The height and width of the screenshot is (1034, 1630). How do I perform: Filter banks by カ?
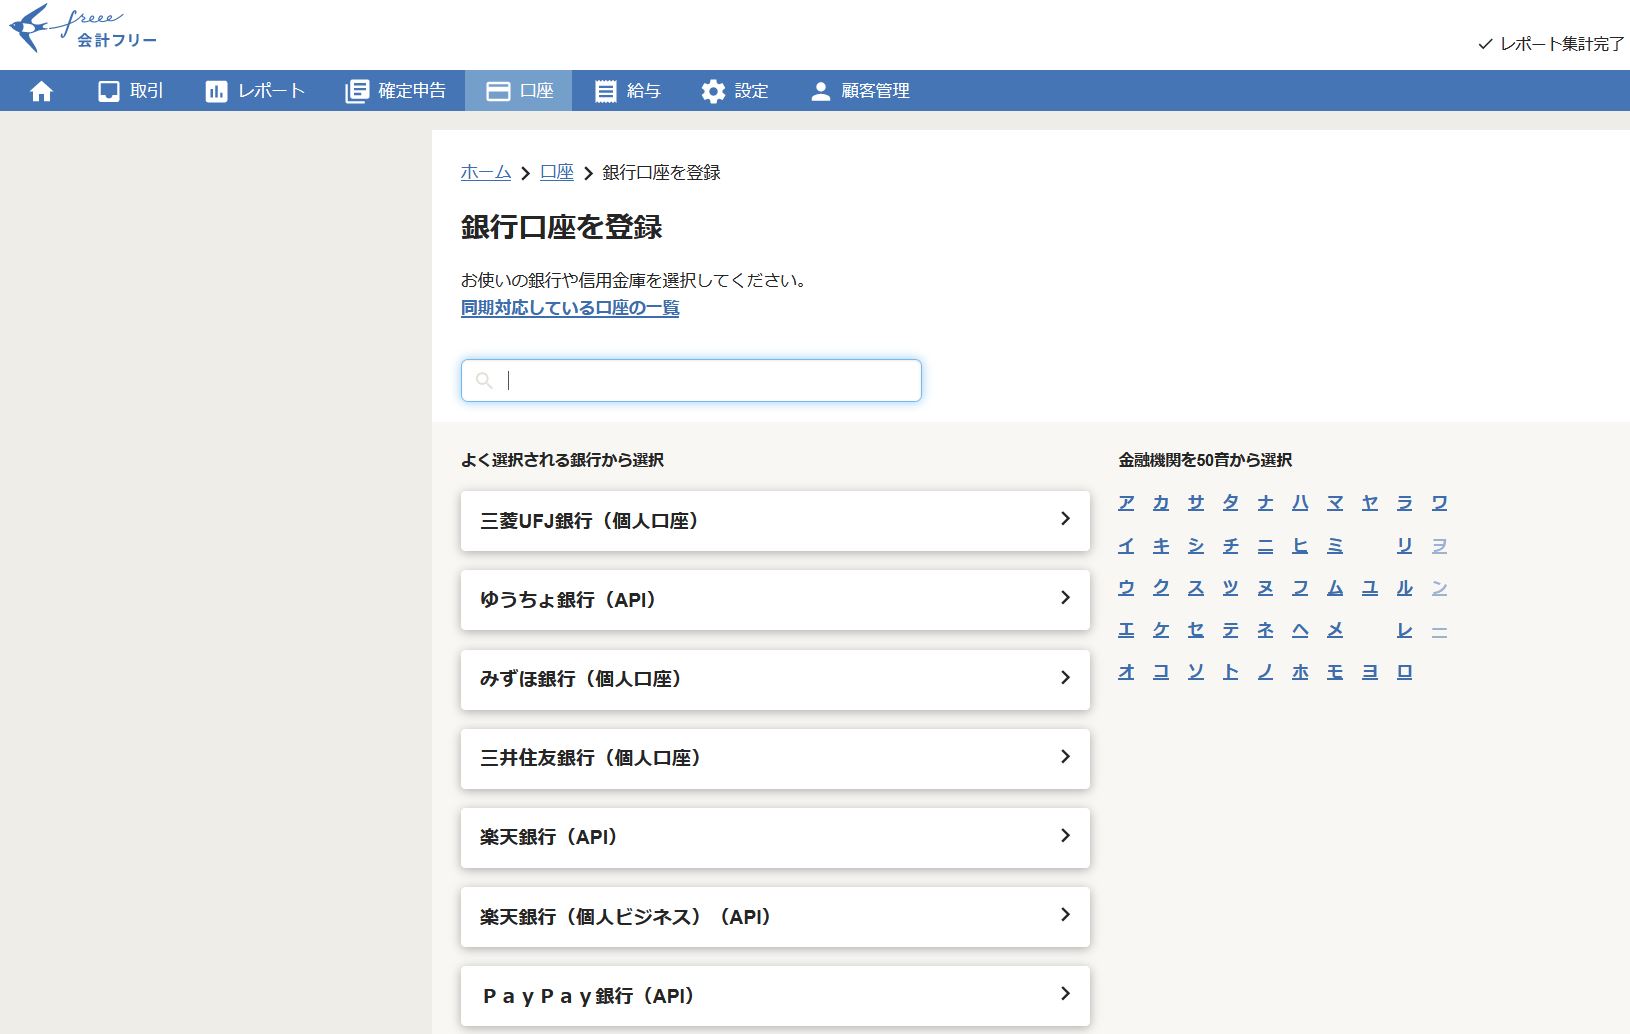[x=1161, y=503]
